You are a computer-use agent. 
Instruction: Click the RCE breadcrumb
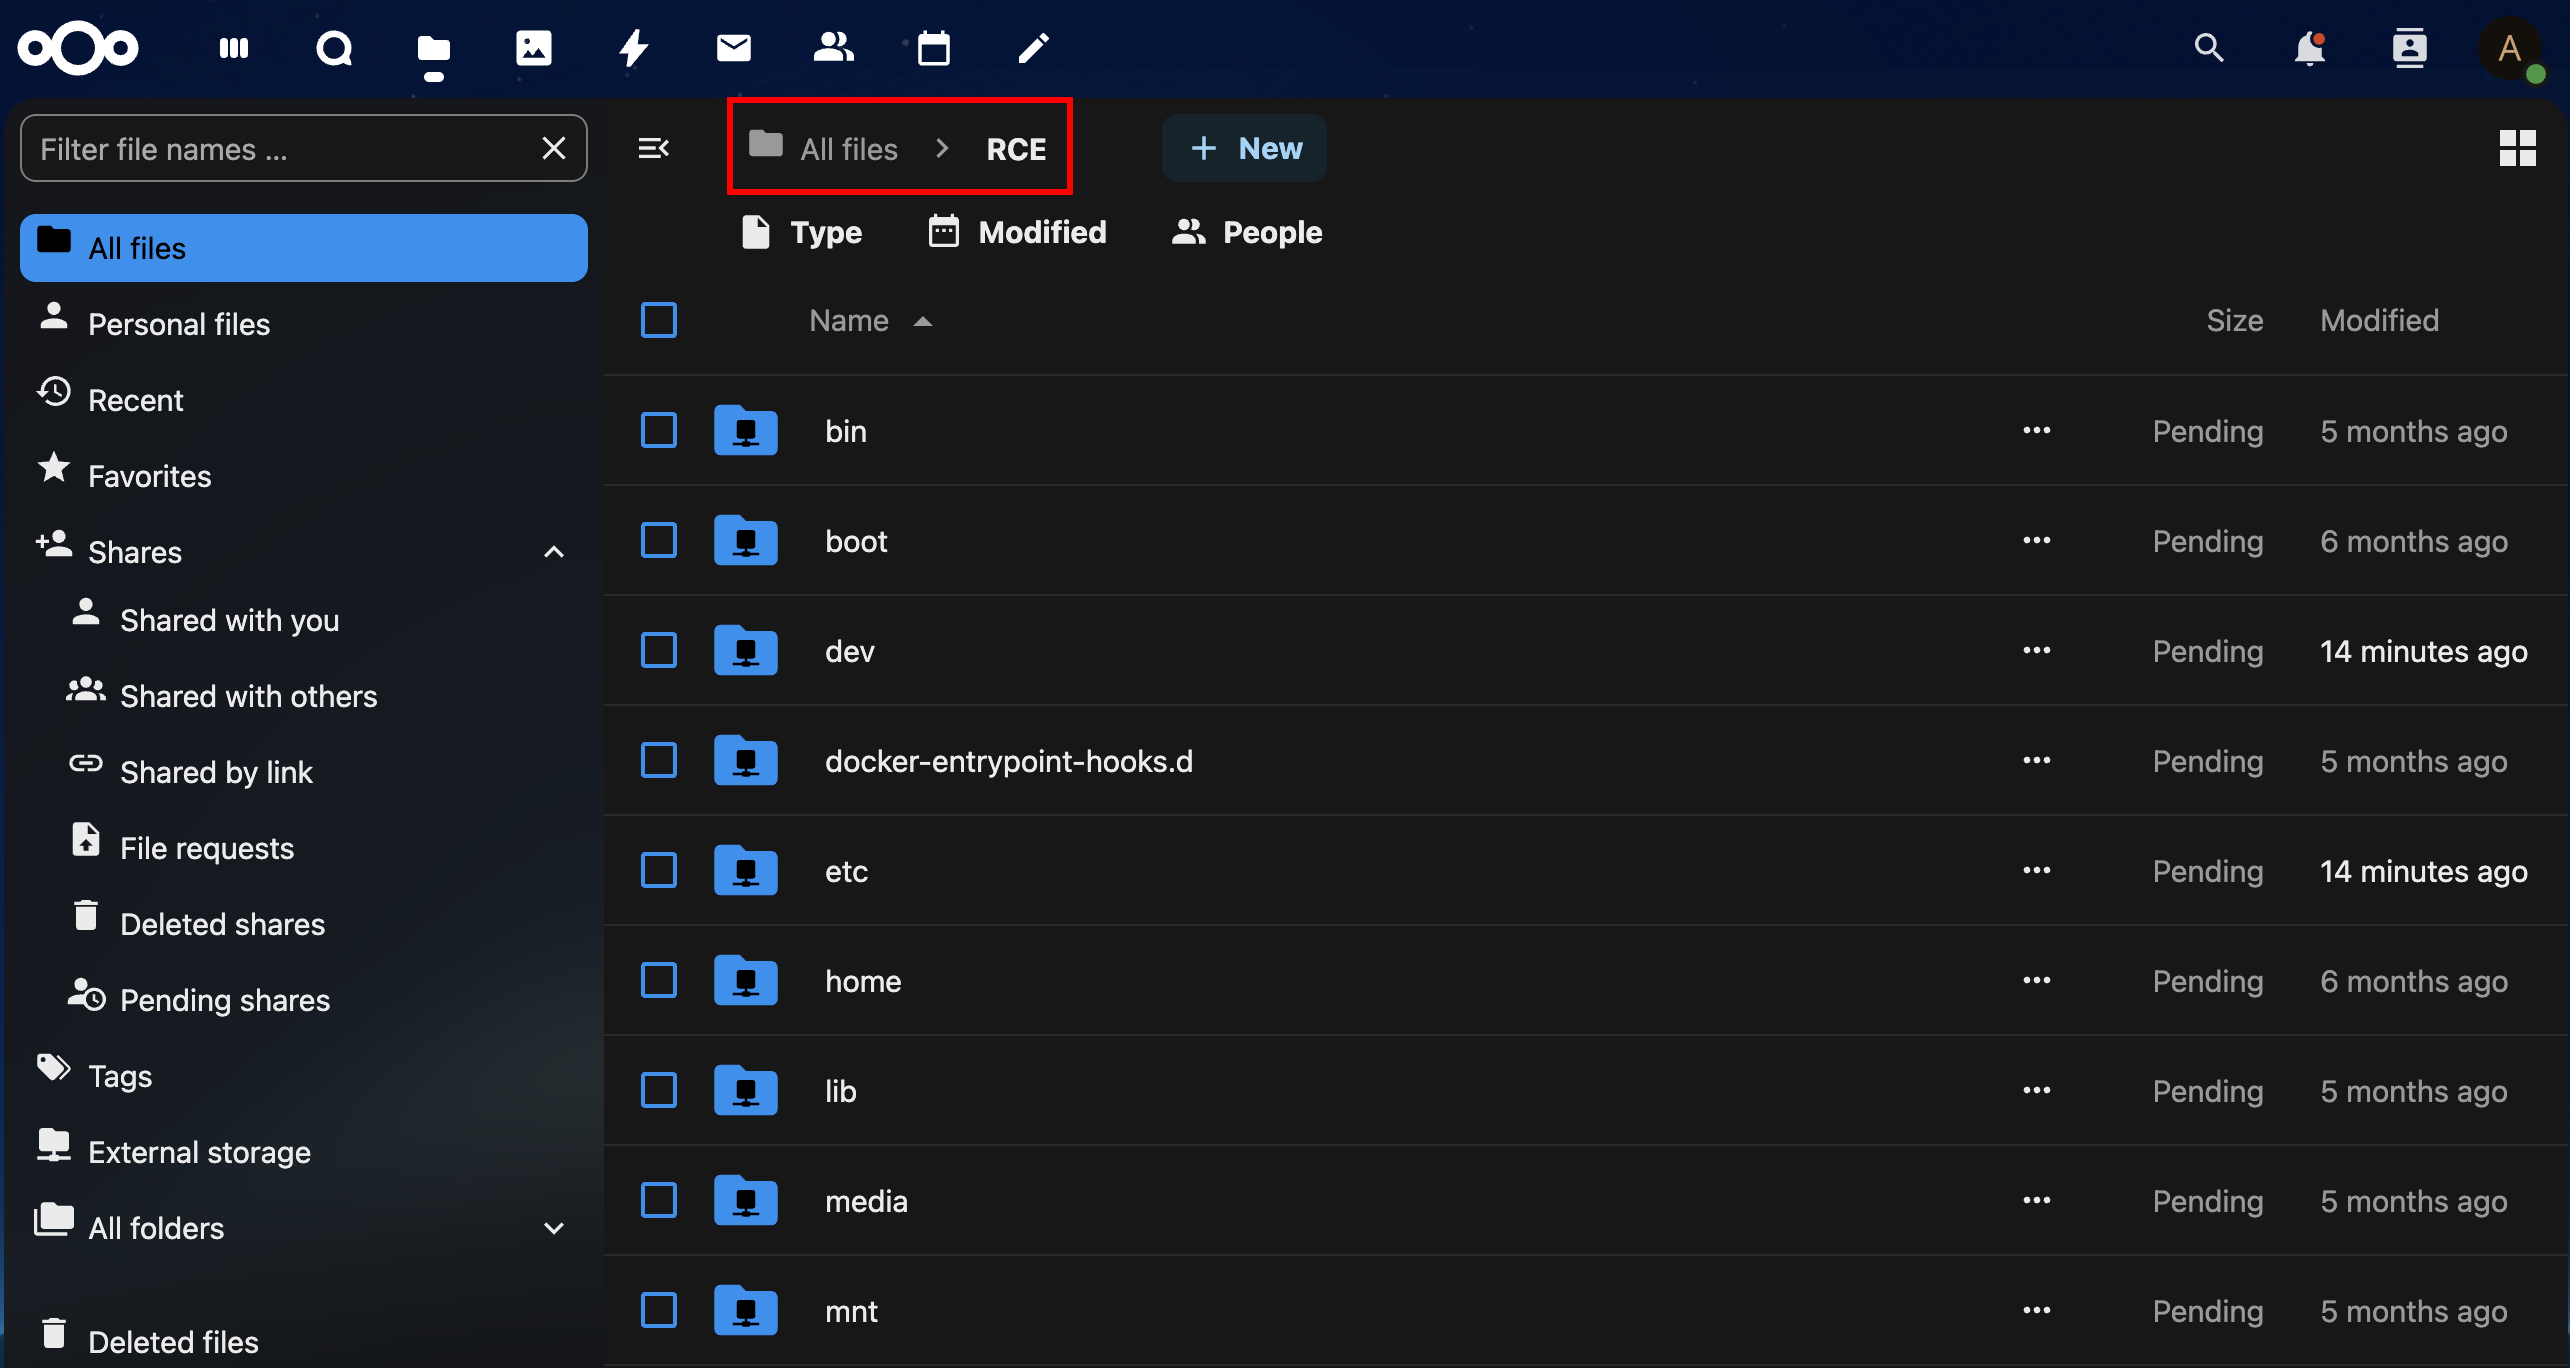(1016, 148)
